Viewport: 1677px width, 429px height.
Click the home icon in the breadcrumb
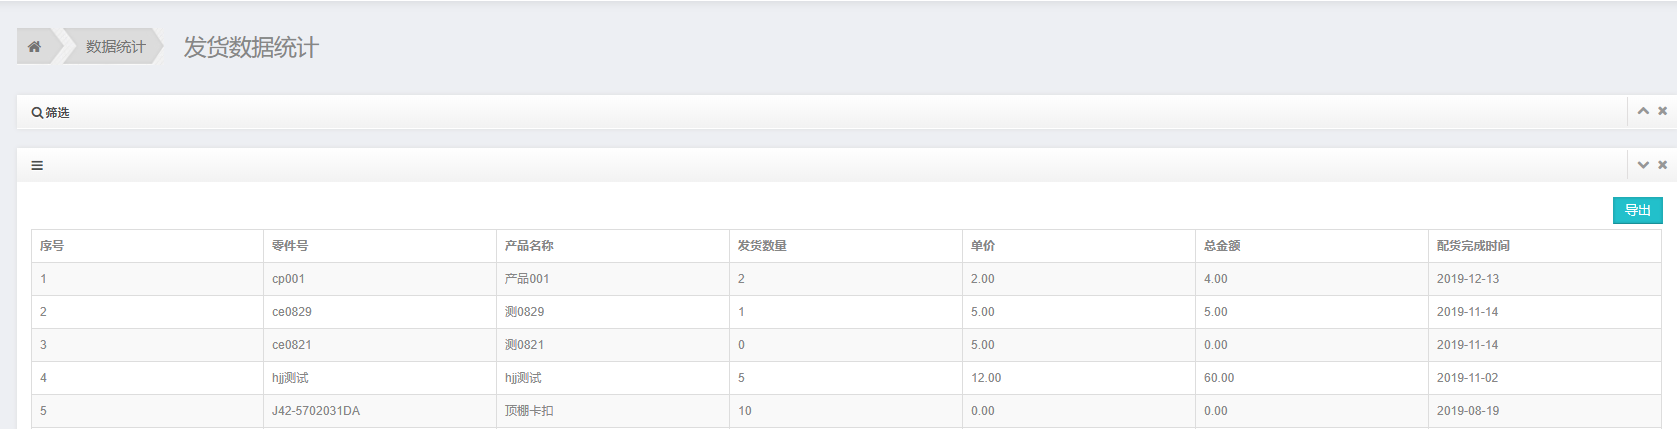click(34, 47)
